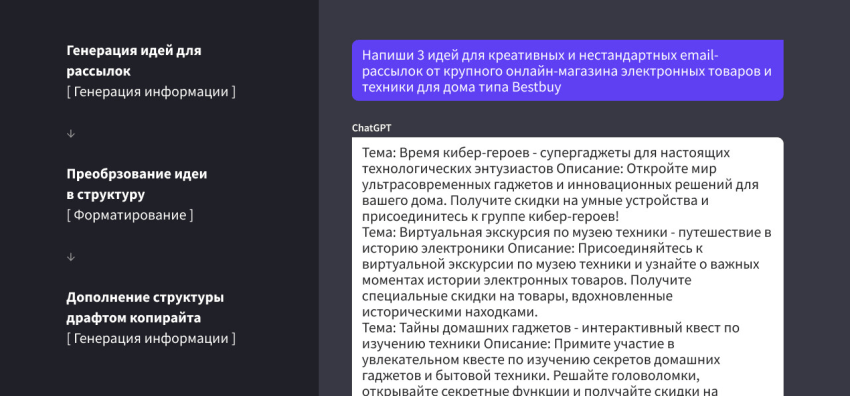Screen dimensions: 850x396
Task: Click '[ Генерация информации ]' under 'Генерация идей' heading
Action: tap(151, 92)
